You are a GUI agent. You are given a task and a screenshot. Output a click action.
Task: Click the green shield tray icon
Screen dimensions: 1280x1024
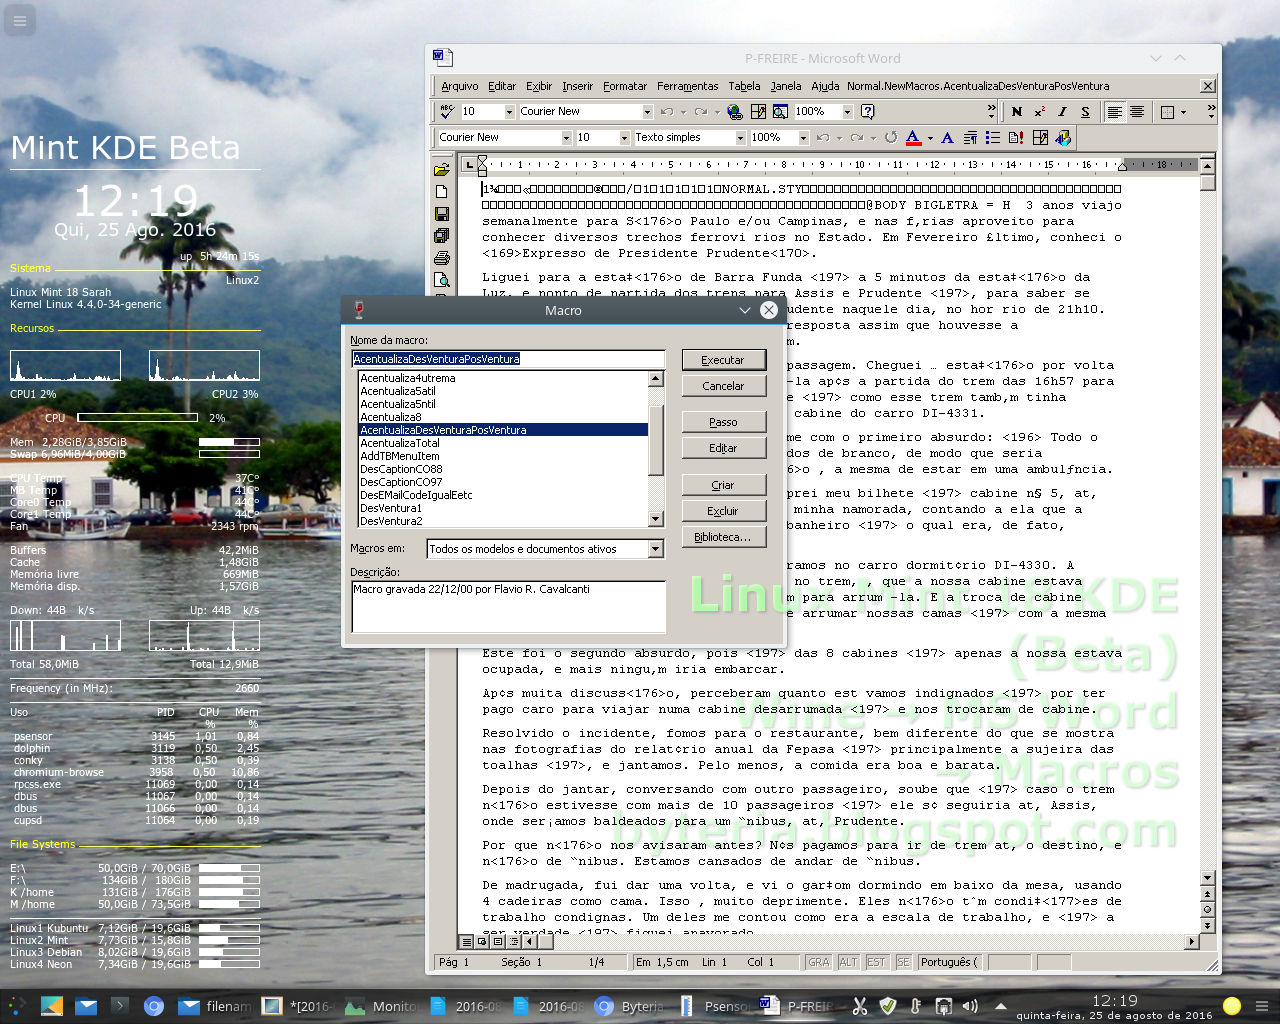pos(888,1005)
